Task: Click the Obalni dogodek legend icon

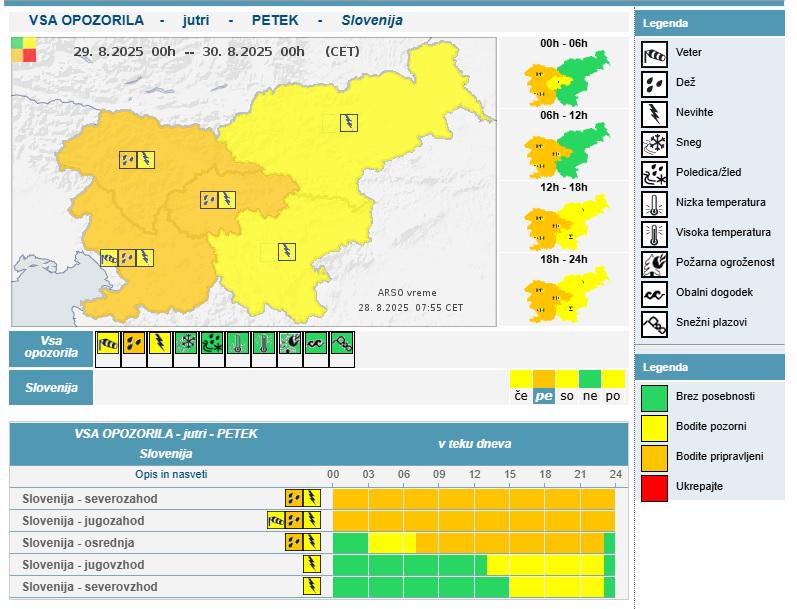Action: coord(654,293)
